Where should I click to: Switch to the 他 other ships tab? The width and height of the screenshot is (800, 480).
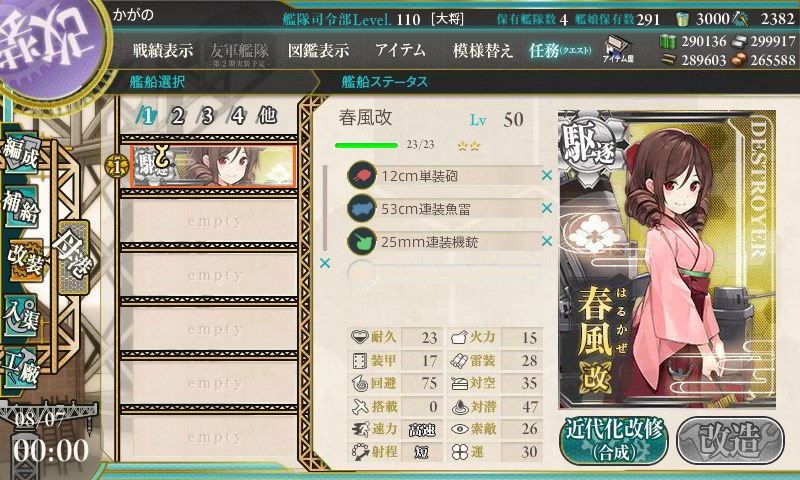(267, 115)
